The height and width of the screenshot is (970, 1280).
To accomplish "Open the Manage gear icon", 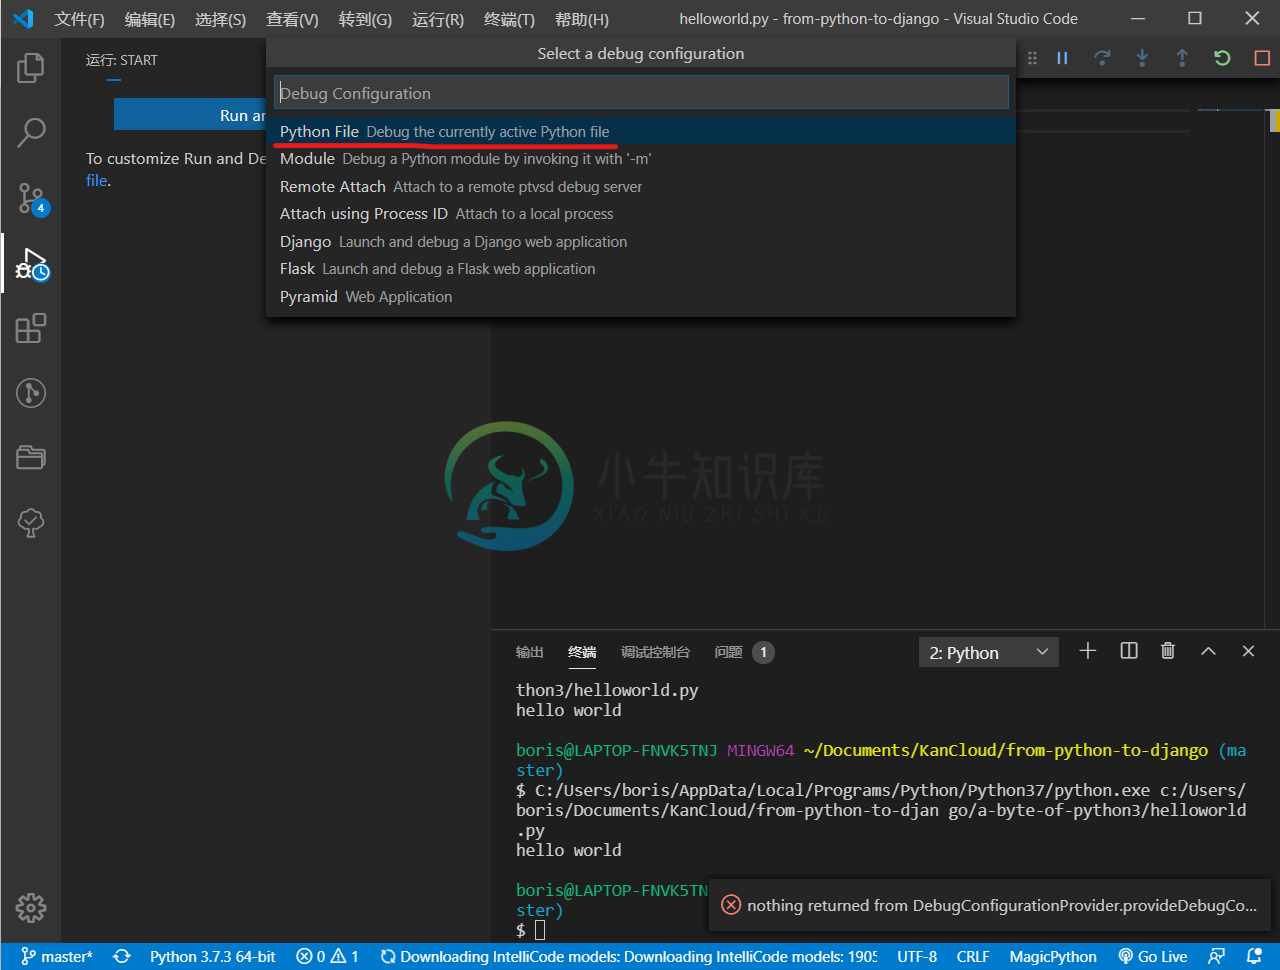I will (x=31, y=908).
